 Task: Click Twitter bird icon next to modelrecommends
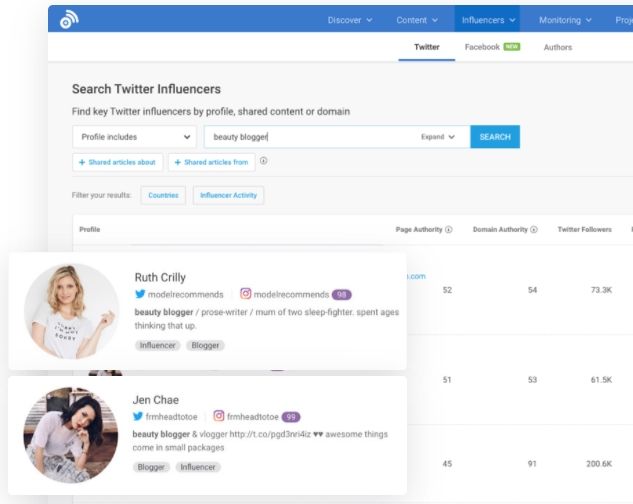[x=140, y=294]
